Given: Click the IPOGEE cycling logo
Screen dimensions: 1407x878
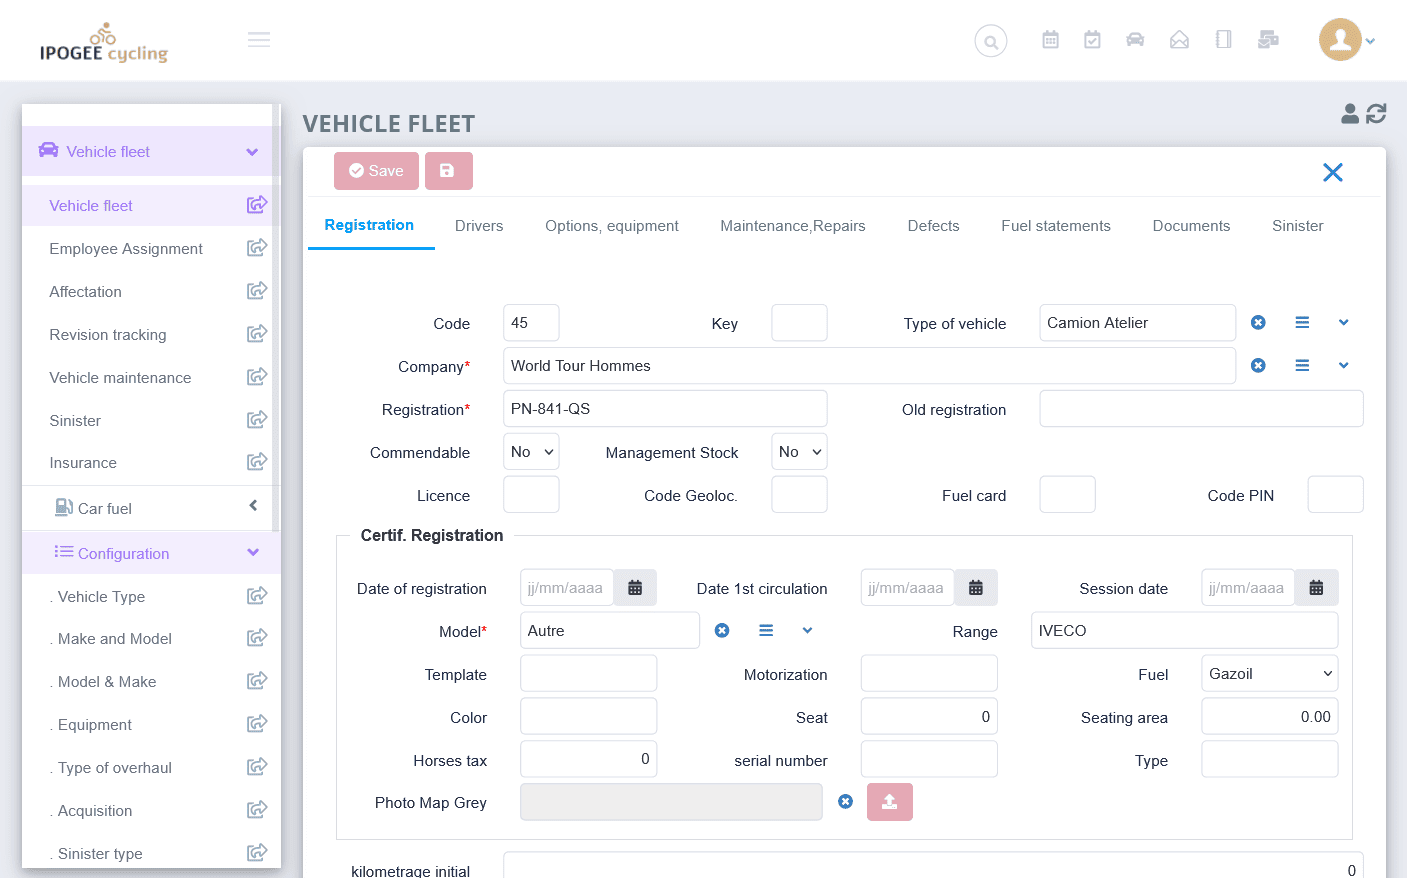Looking at the screenshot, I should [x=104, y=43].
